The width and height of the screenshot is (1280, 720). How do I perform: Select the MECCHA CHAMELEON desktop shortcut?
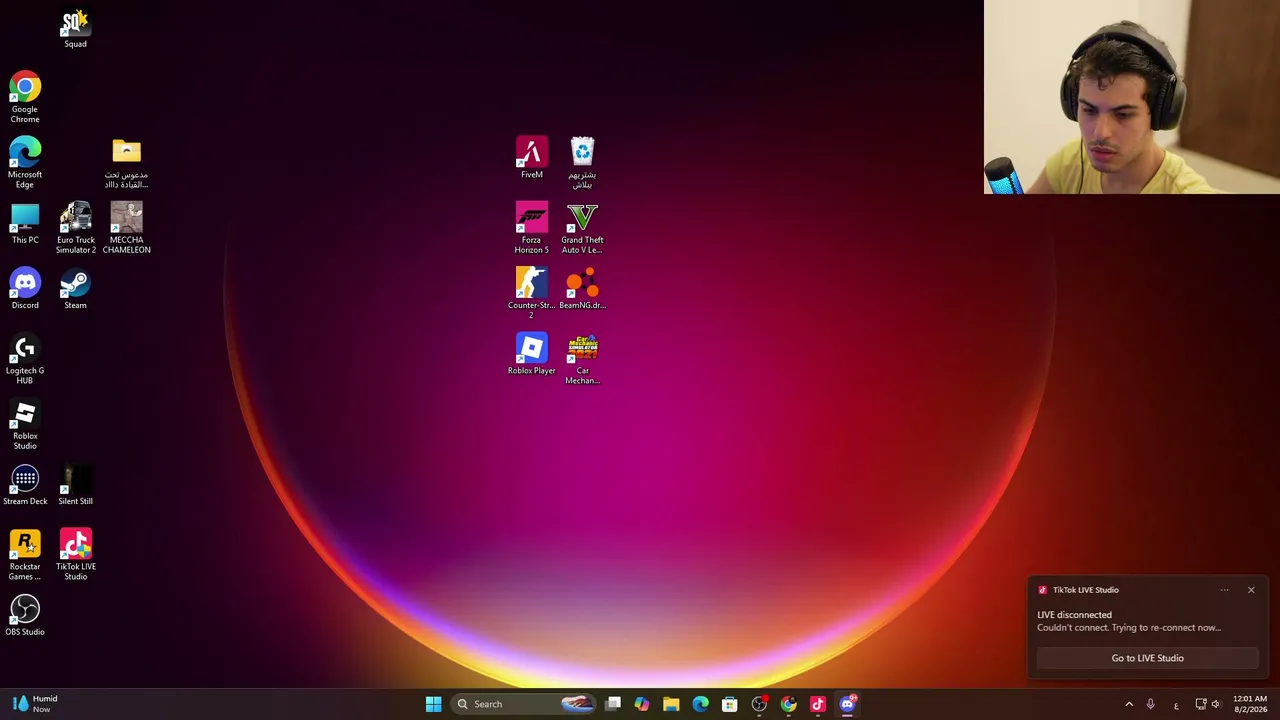point(126,228)
